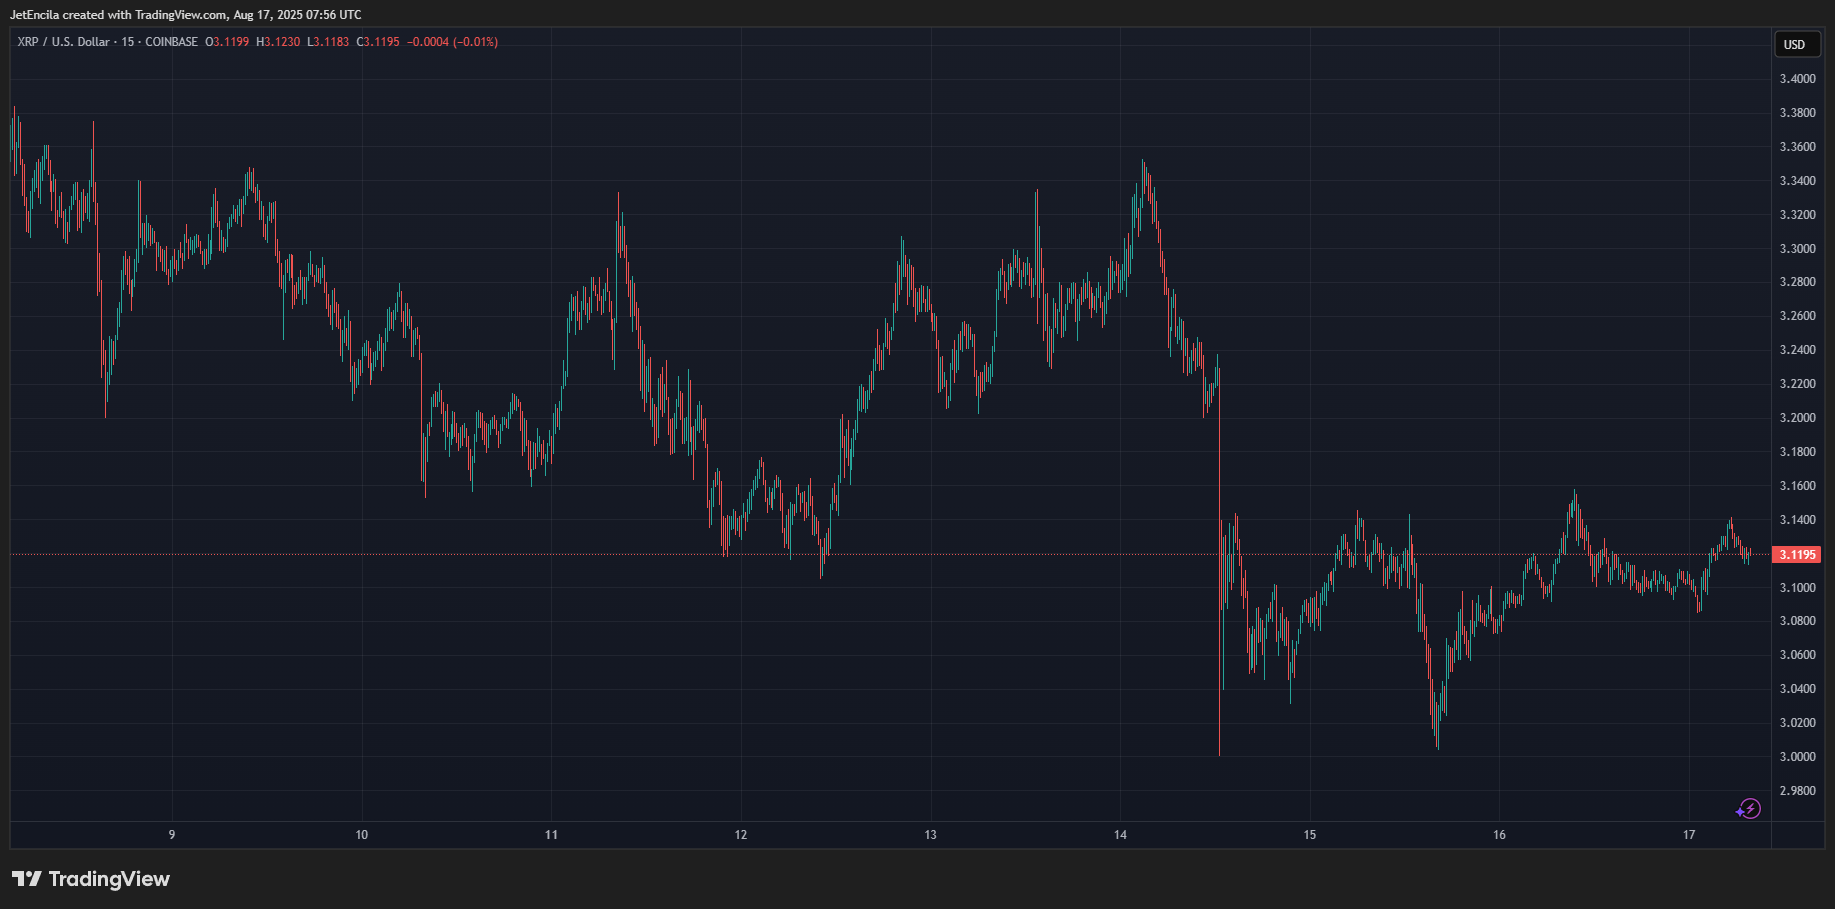The height and width of the screenshot is (909, 1835).
Task: Click the 3.2200 price axis label
Action: [1798, 384]
